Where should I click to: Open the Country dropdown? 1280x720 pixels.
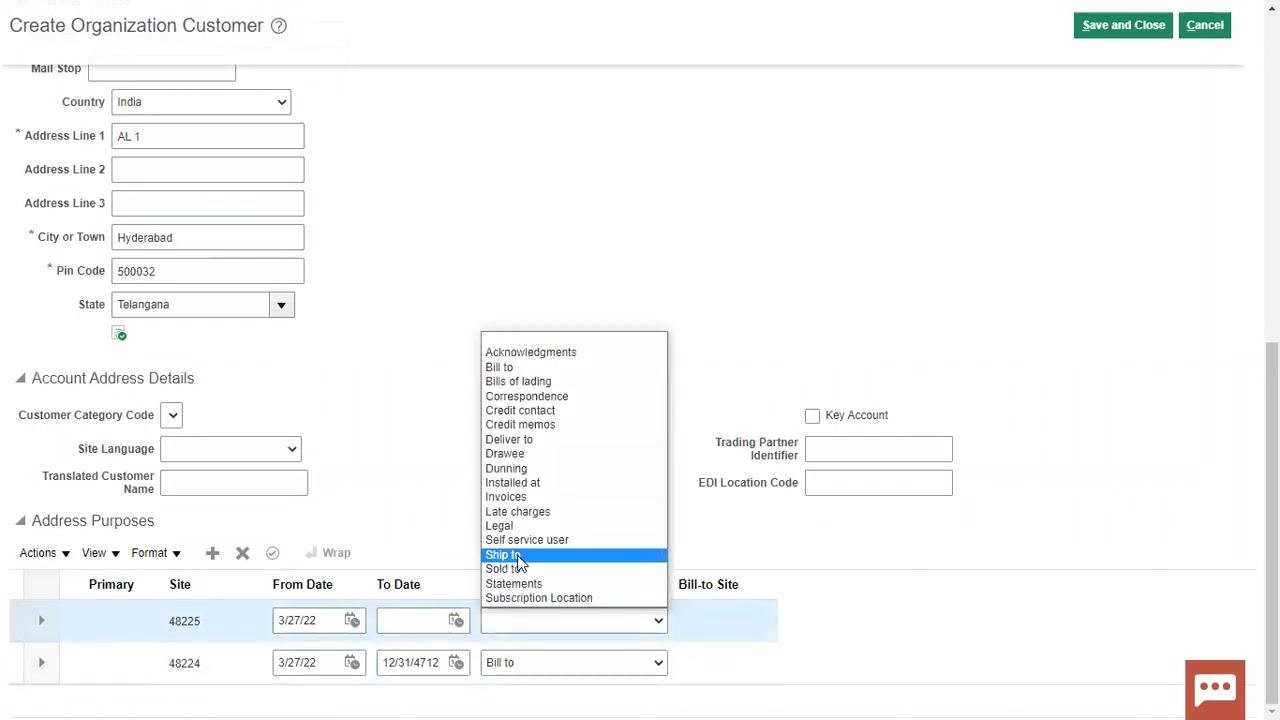point(201,102)
